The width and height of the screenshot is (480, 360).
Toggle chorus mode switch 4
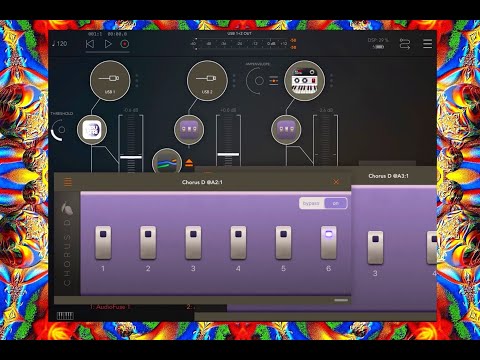tap(238, 243)
